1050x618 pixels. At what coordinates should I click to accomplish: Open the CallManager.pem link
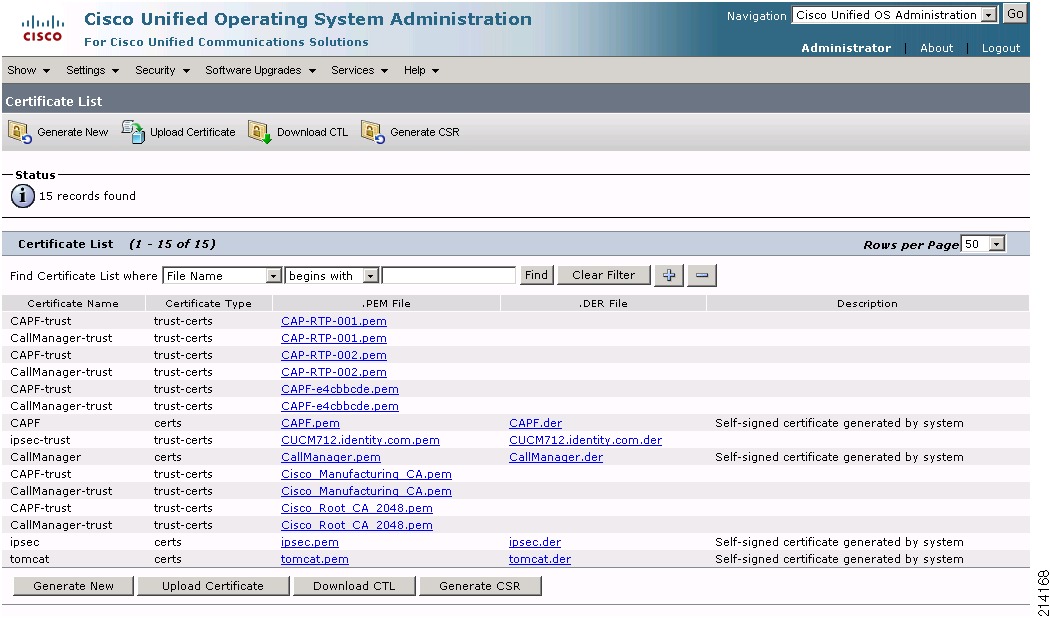[331, 457]
